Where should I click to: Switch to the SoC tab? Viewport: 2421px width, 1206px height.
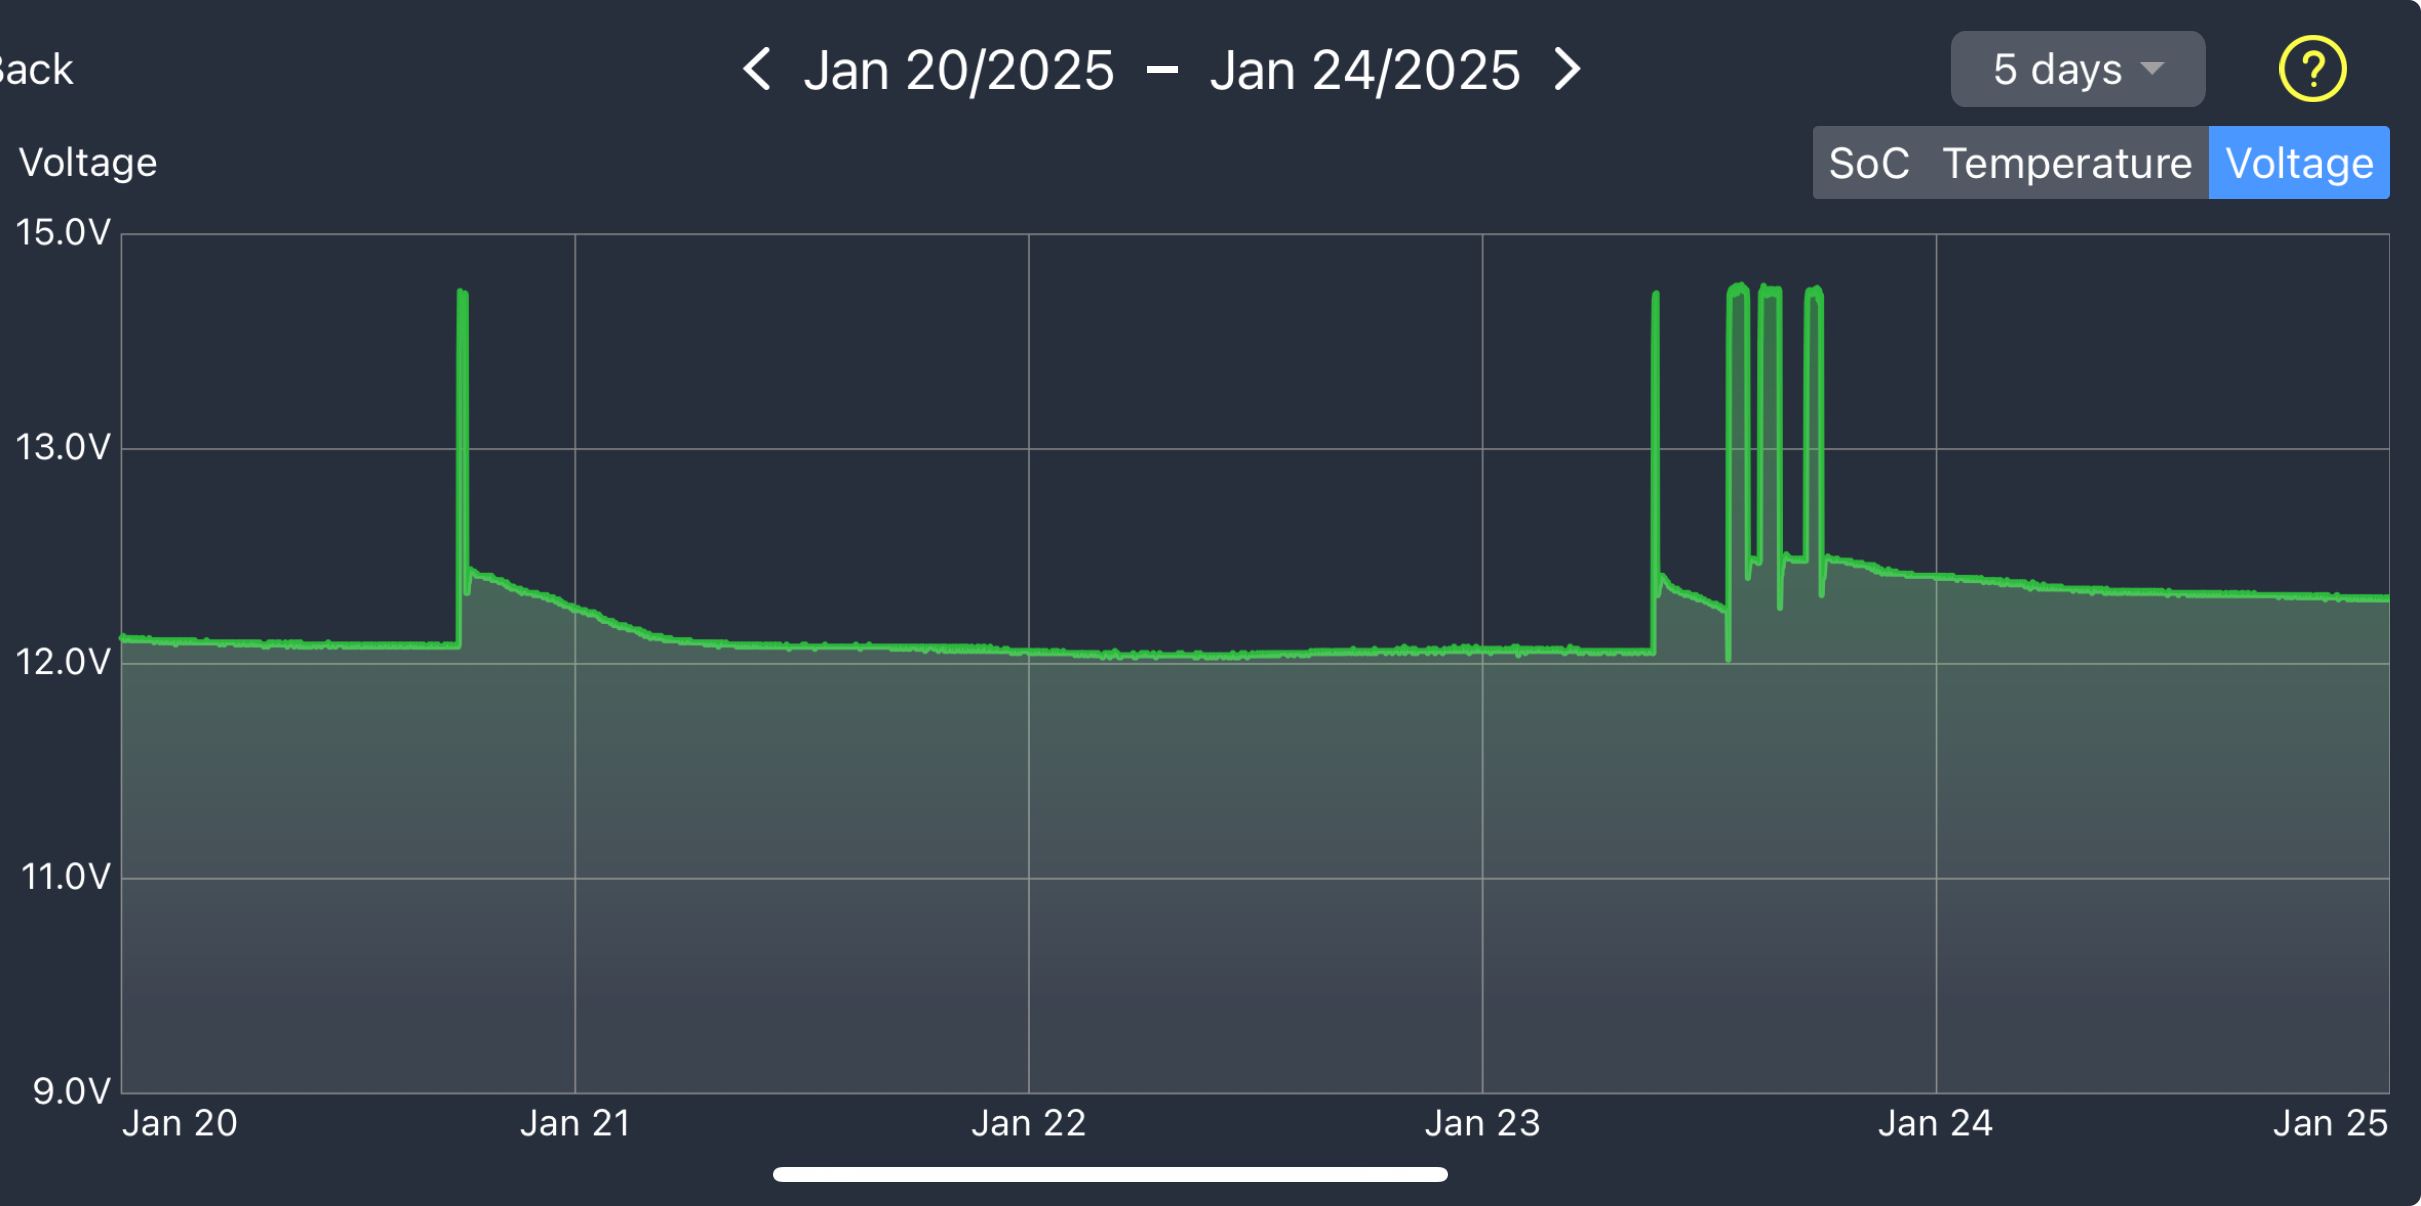tap(1867, 163)
